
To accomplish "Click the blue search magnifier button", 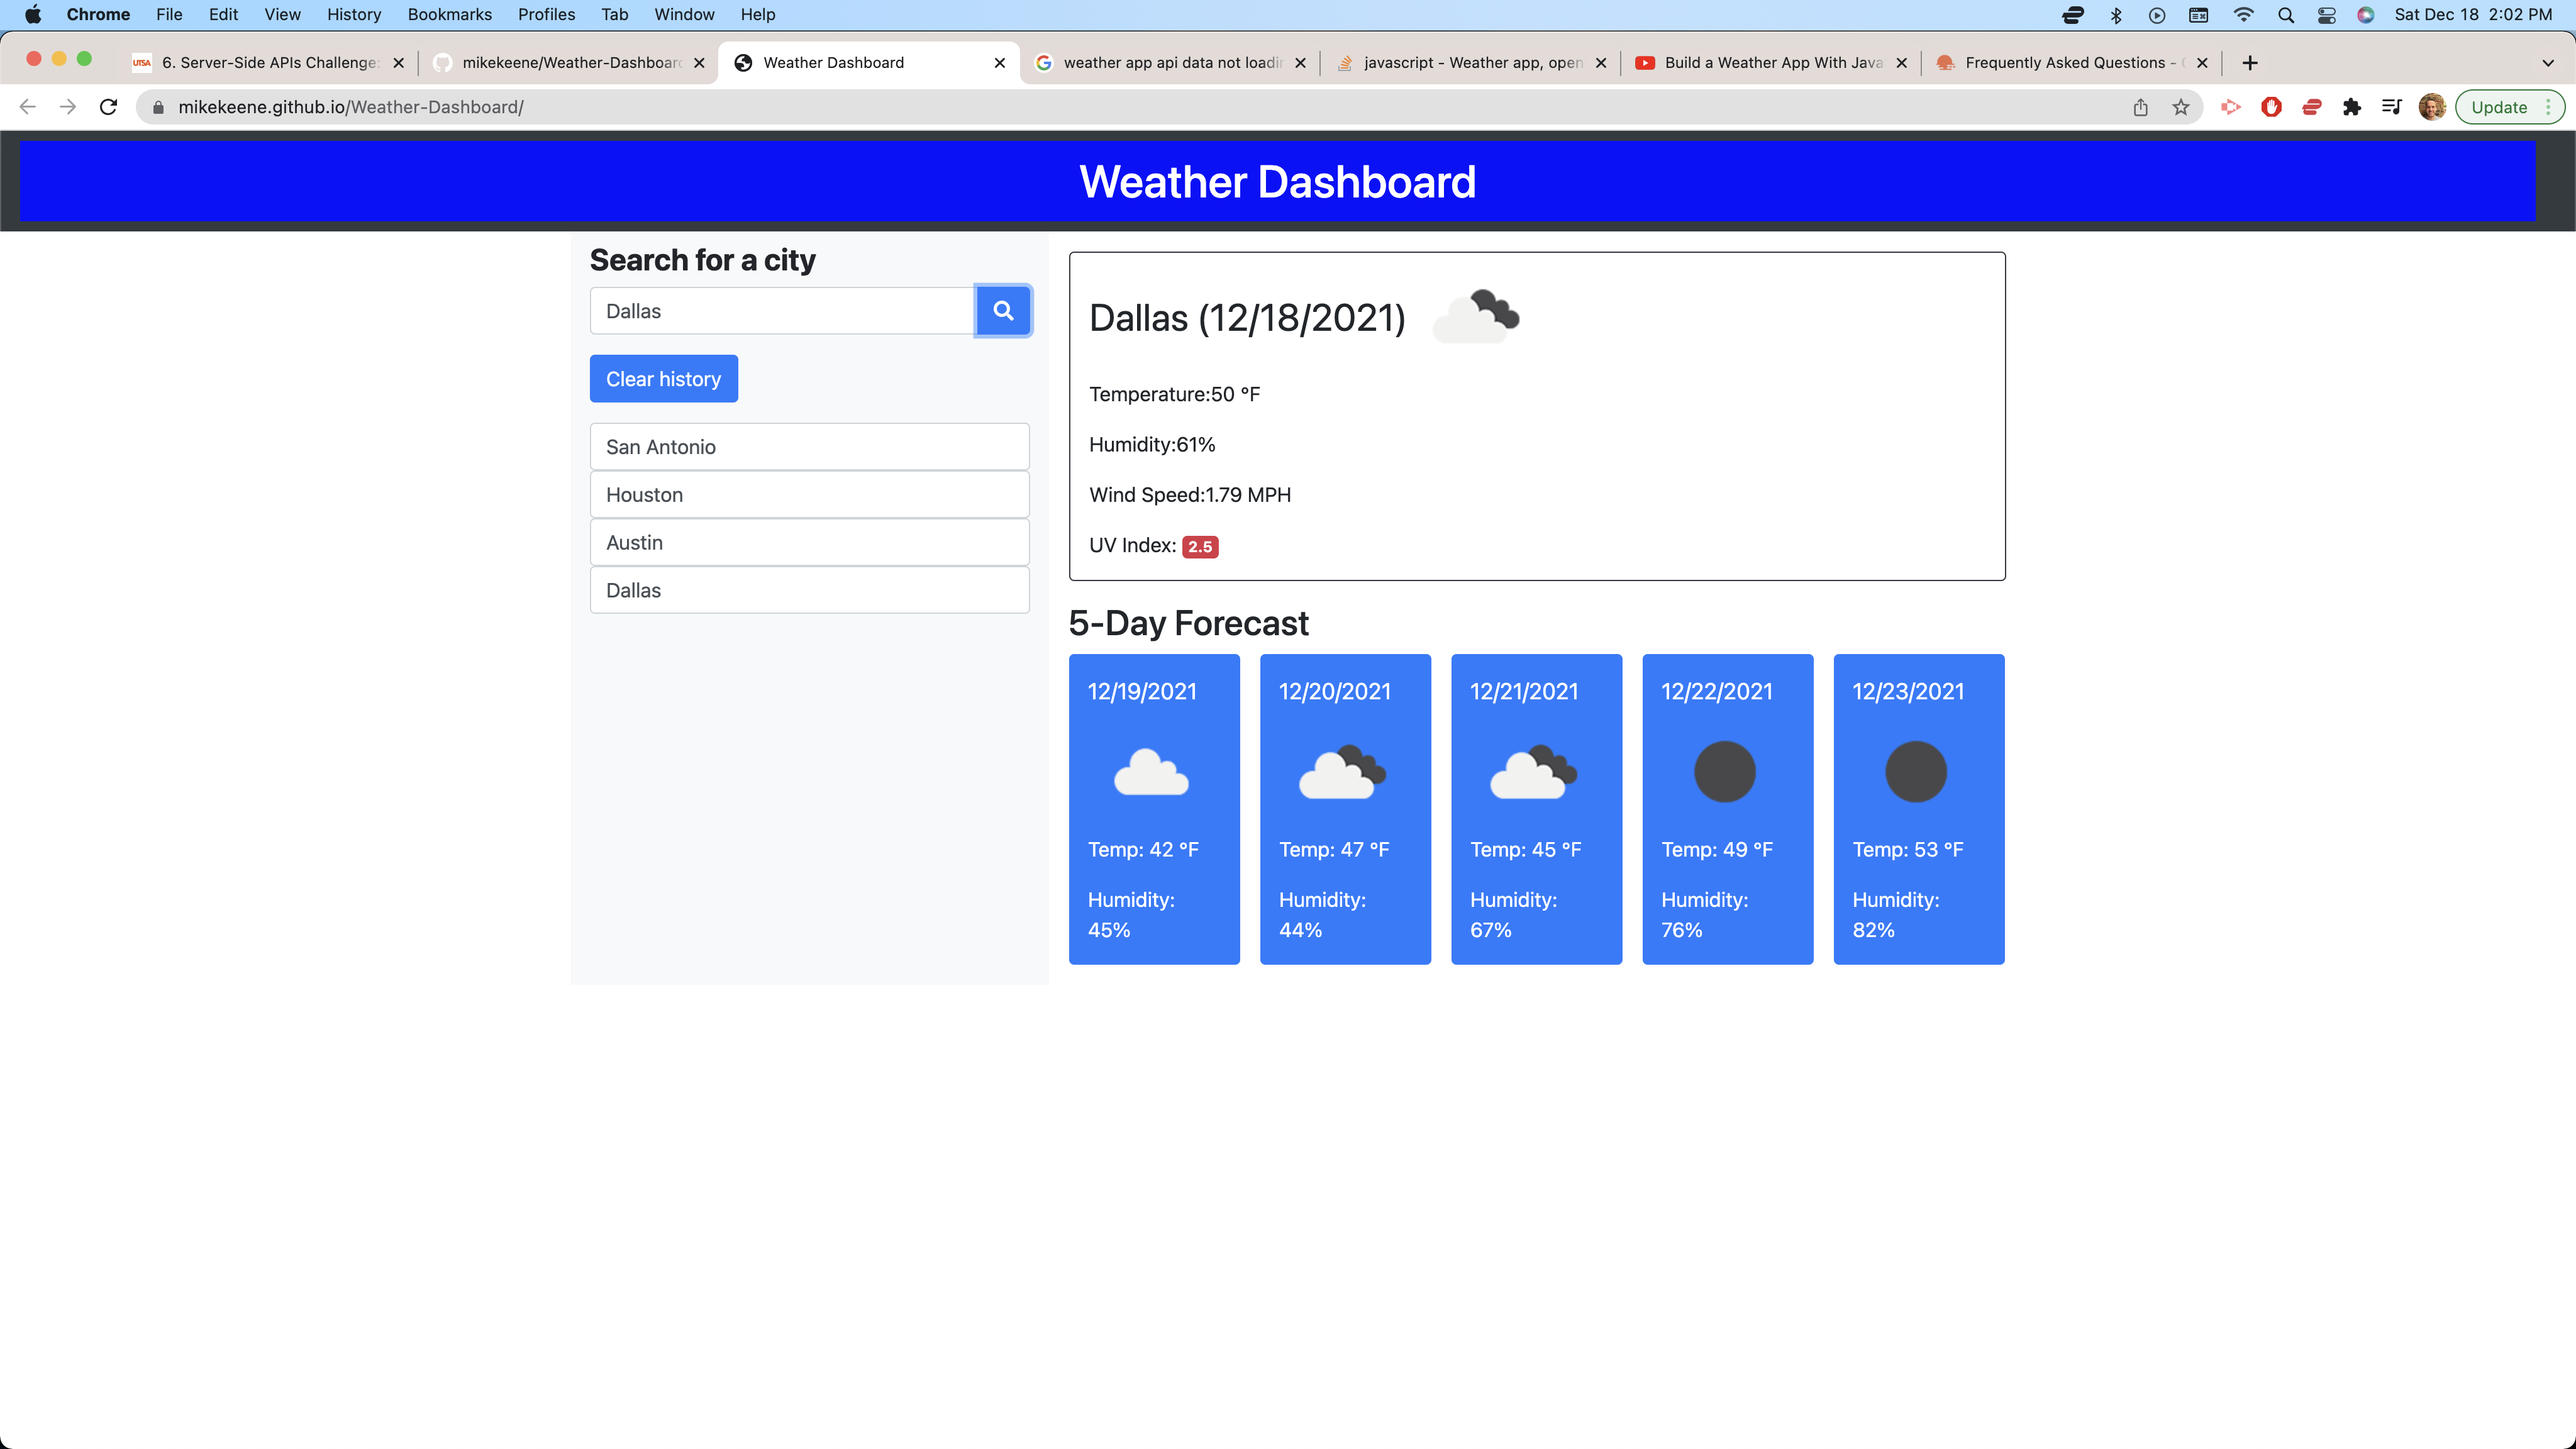I will (1003, 311).
